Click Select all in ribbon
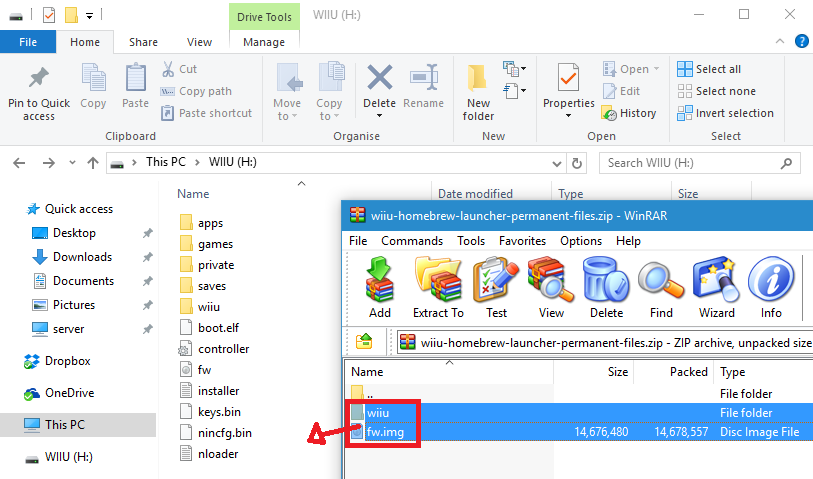This screenshot has width=813, height=479. [x=709, y=69]
